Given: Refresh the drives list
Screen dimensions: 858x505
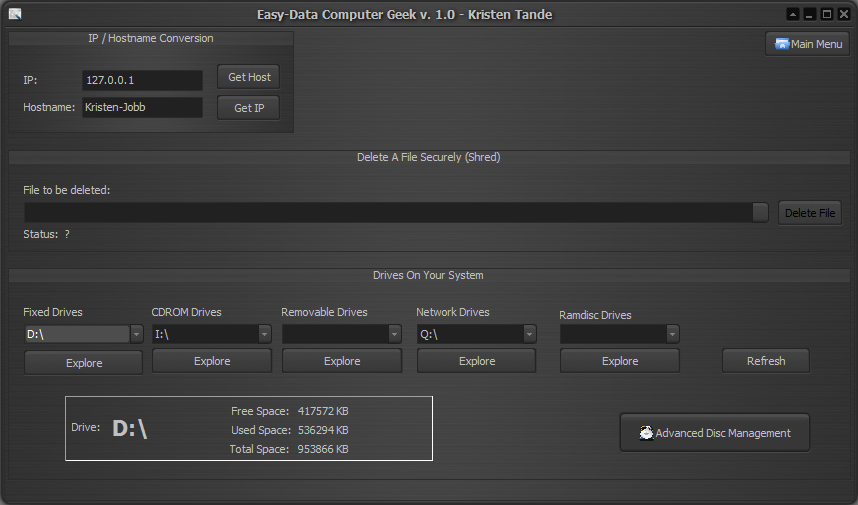Looking at the screenshot, I should tap(765, 361).
